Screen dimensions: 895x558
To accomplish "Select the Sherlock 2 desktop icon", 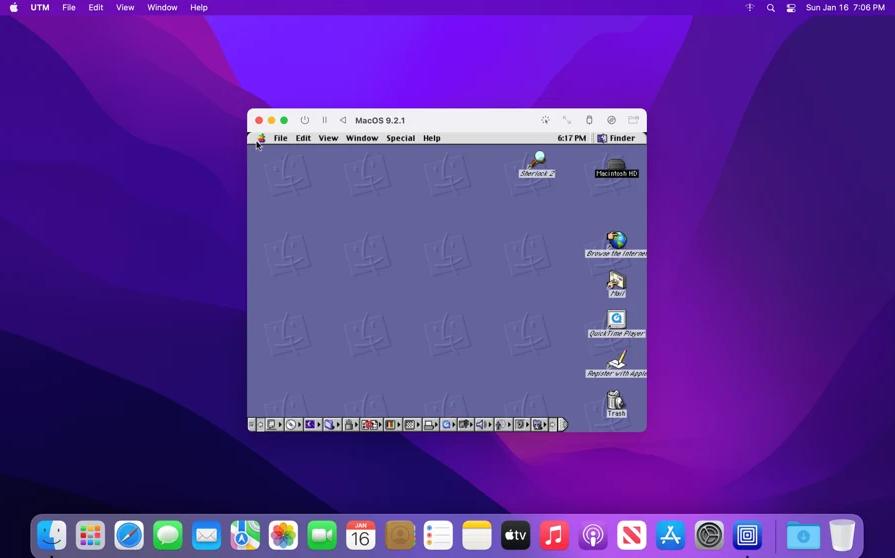I will pyautogui.click(x=537, y=164).
